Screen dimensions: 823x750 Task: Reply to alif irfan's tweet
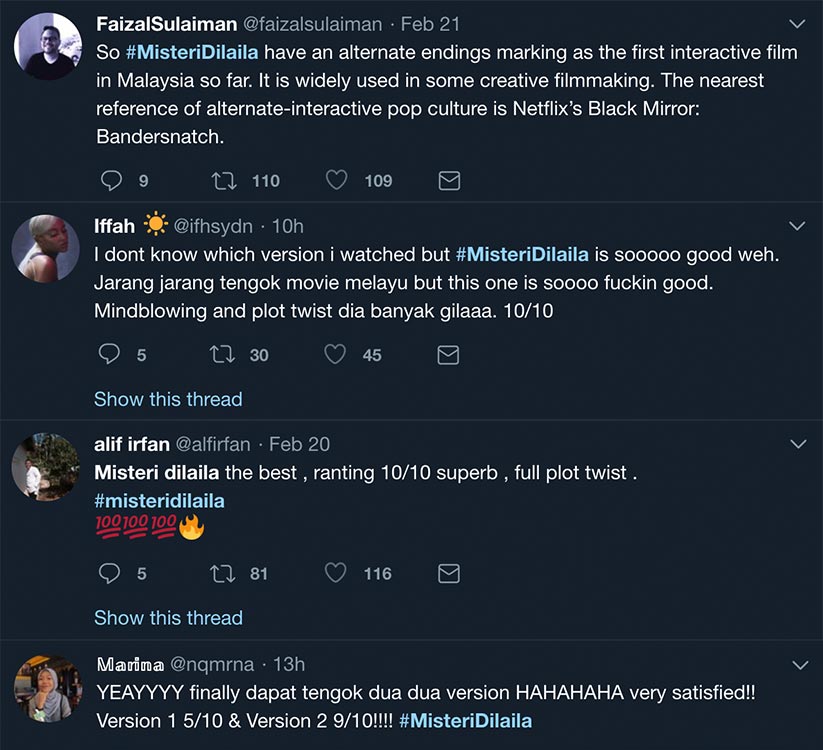click(107, 573)
